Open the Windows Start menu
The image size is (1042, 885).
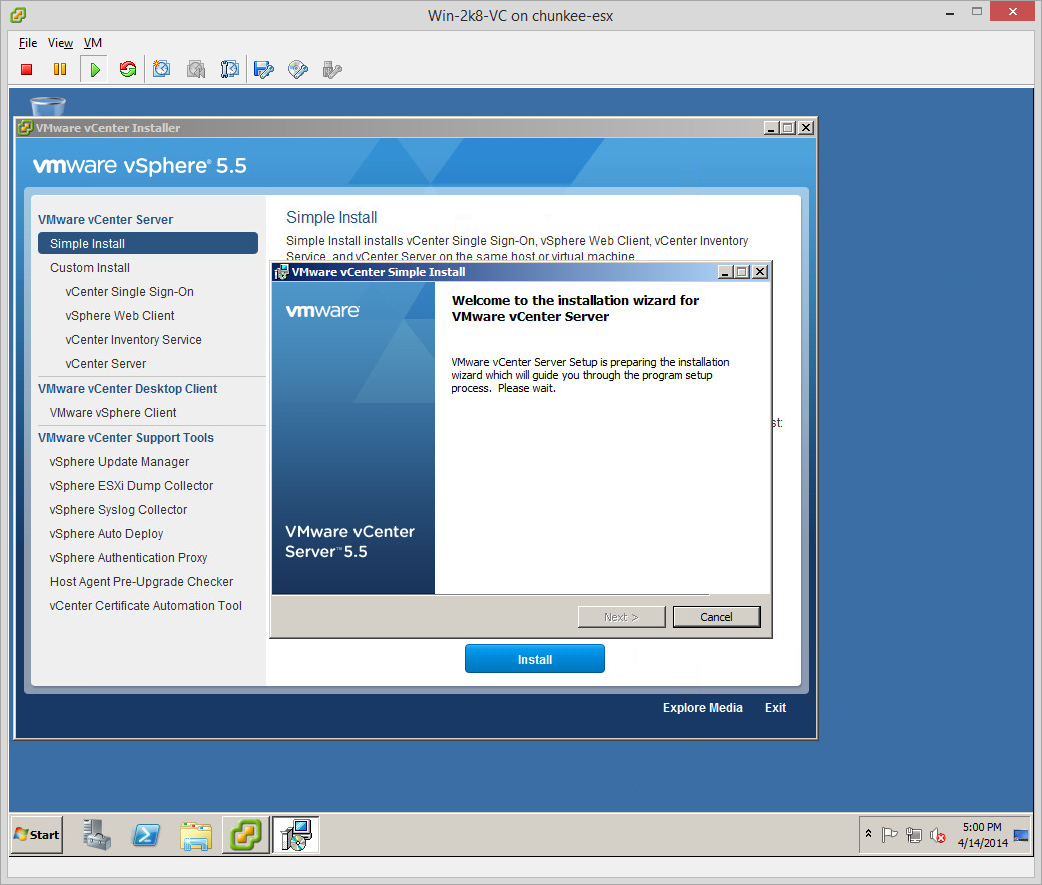[x=37, y=834]
